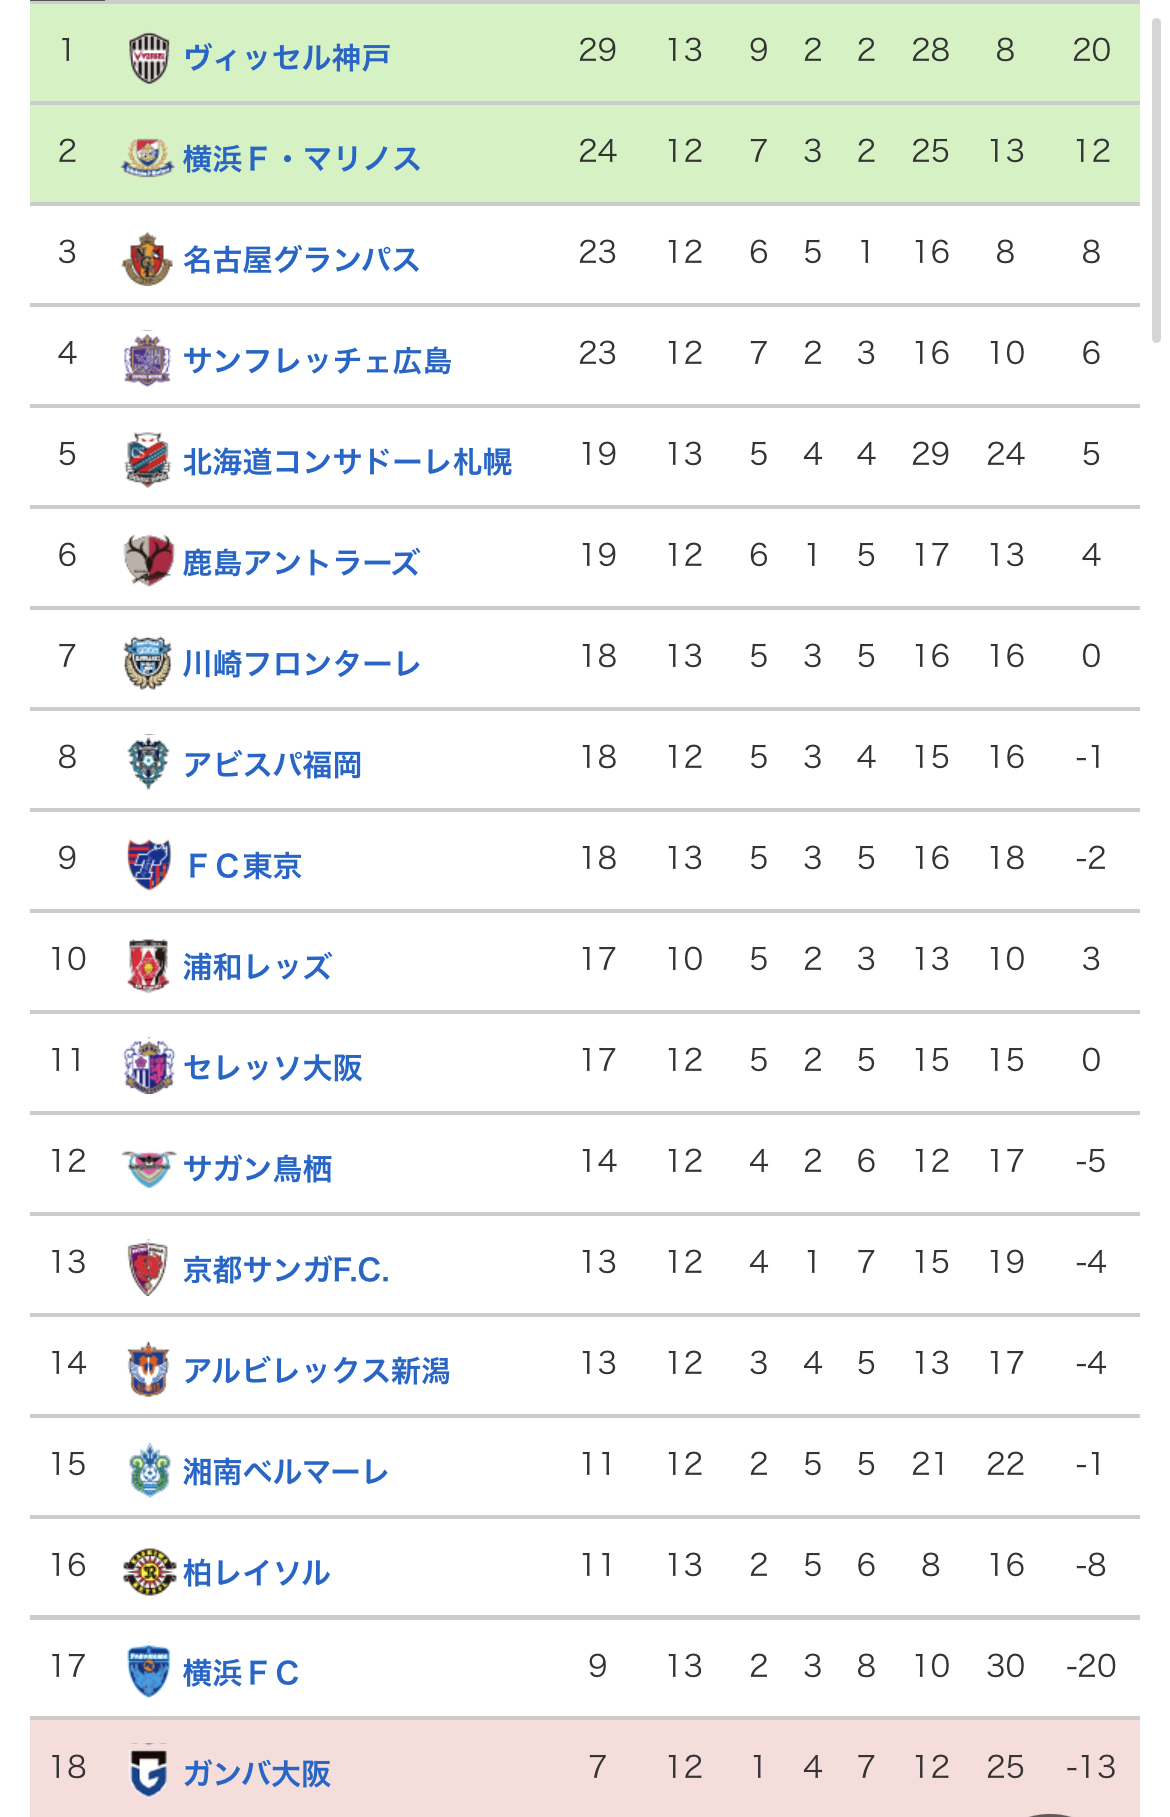The image size is (1170, 1817).
Task: Open the 横浜FC team link
Action: pos(241,1673)
